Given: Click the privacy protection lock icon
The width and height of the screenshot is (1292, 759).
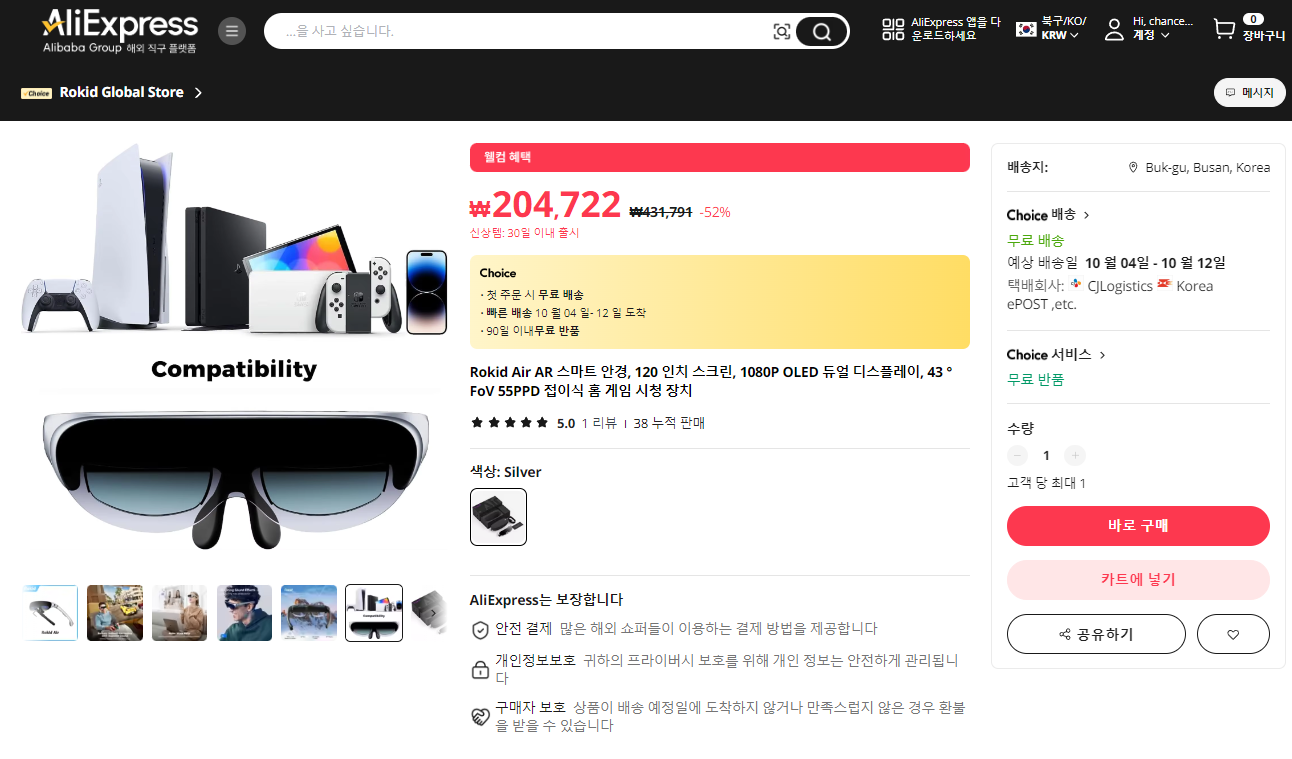Looking at the screenshot, I should pos(480,669).
